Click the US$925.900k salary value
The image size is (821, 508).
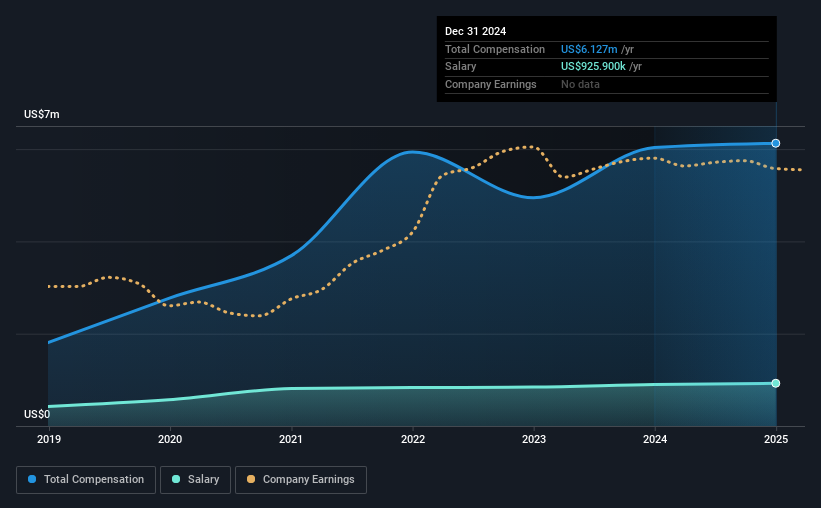[x=593, y=67]
